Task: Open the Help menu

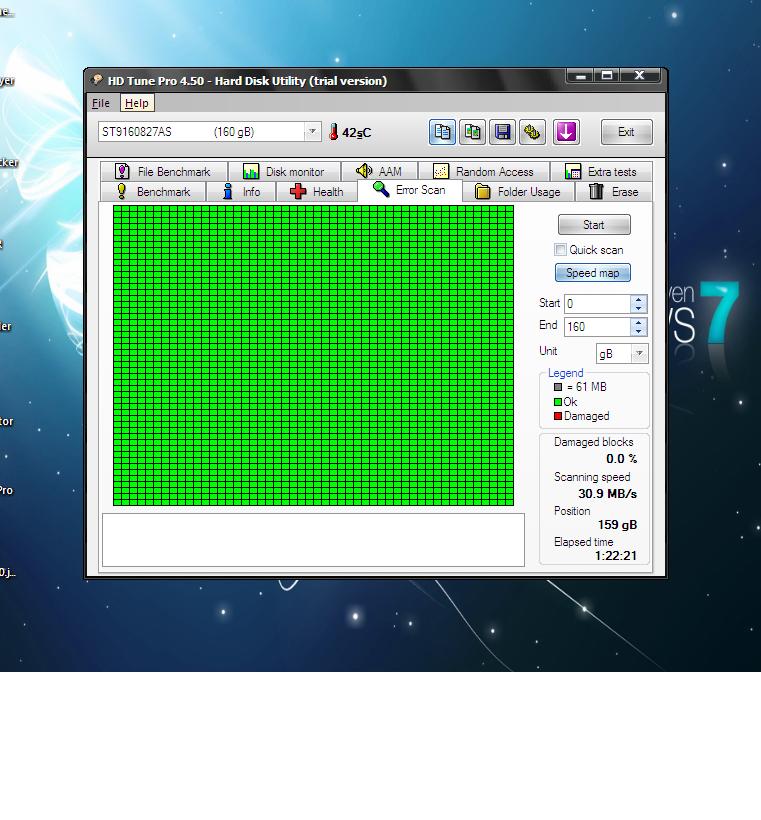Action: coord(136,103)
